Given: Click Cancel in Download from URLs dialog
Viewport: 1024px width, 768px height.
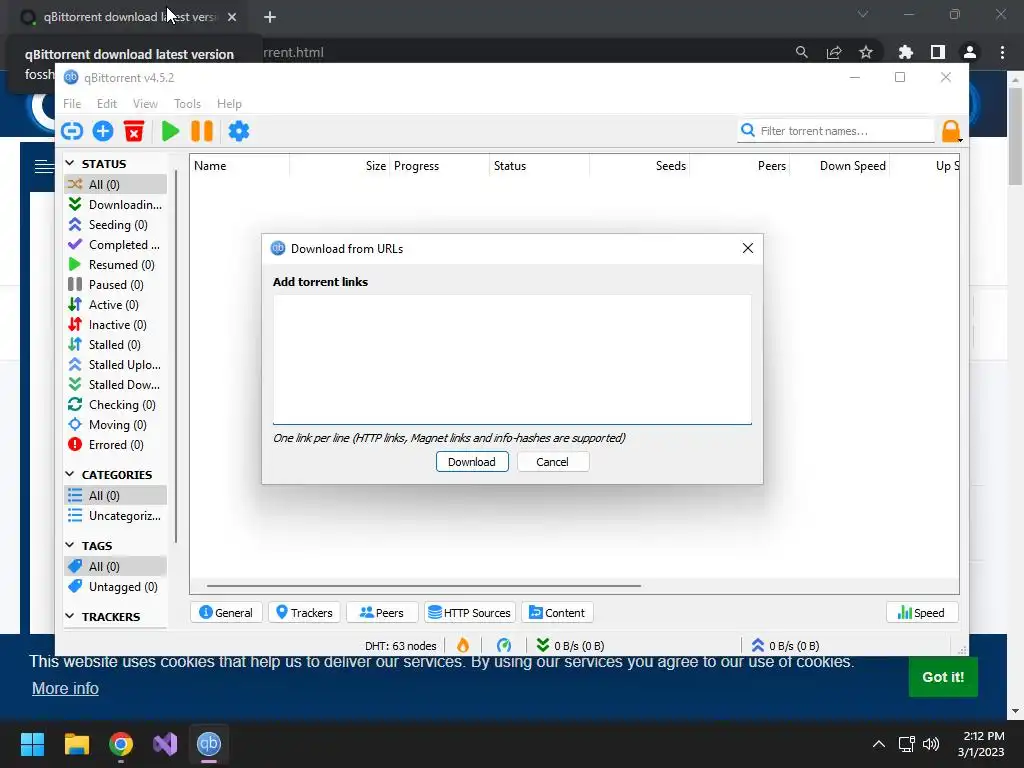Looking at the screenshot, I should click(x=552, y=462).
